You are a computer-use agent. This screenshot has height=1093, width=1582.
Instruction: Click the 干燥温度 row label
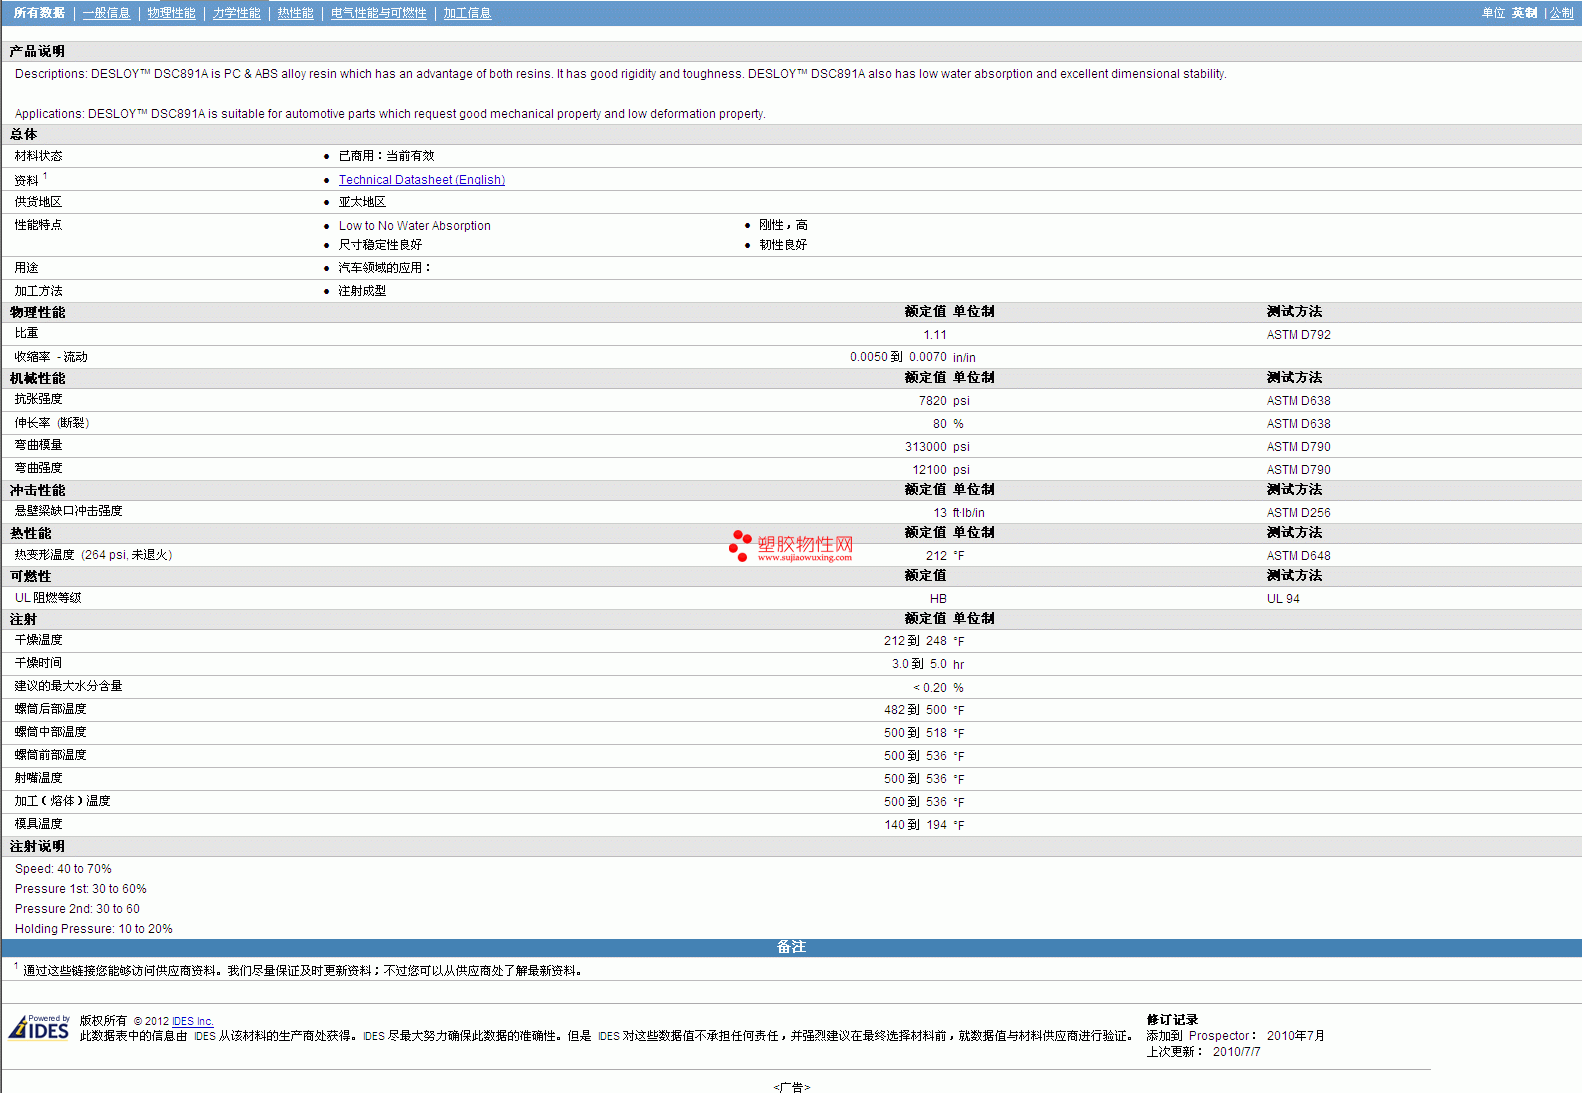coord(38,640)
